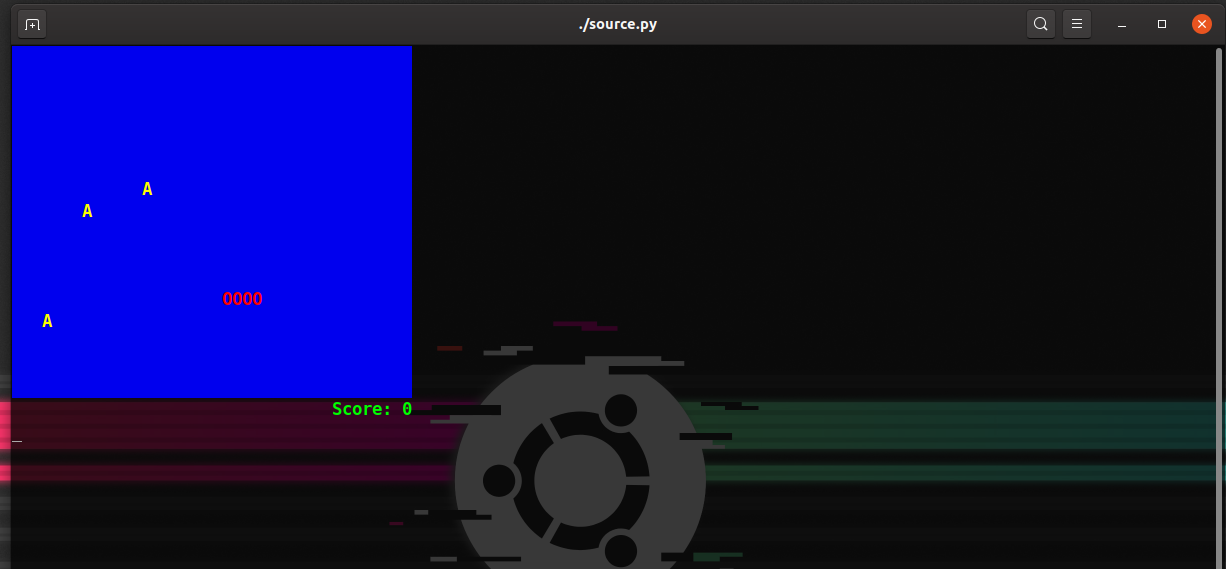Click the terminal search icon
This screenshot has height=569, width=1226.
point(1041,24)
